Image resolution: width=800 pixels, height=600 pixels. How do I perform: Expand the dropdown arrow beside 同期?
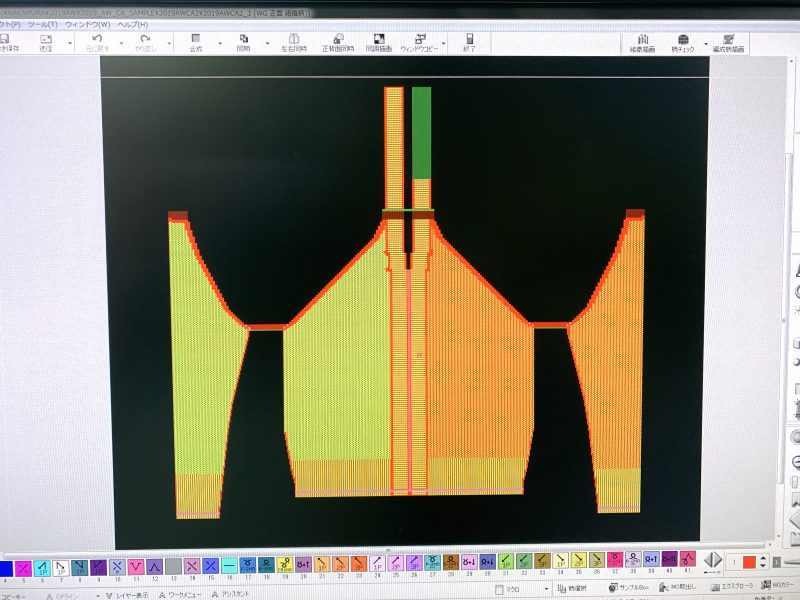267,44
